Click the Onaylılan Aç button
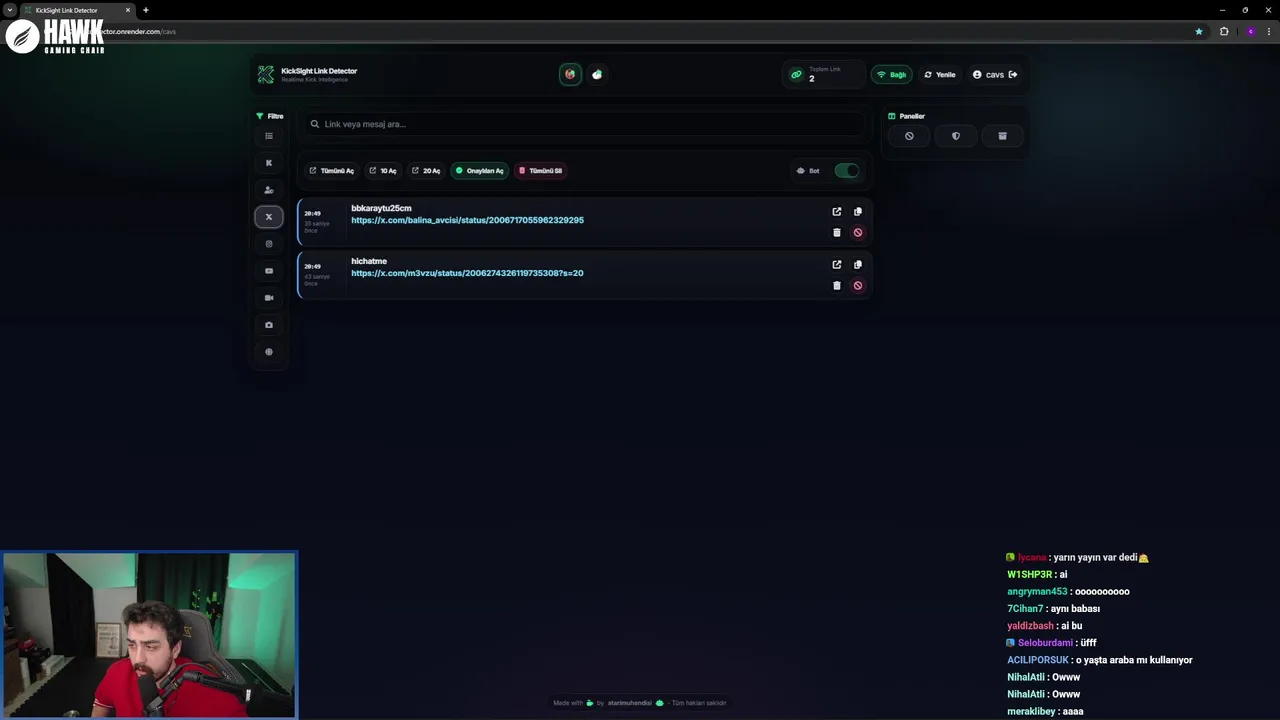 coord(480,171)
